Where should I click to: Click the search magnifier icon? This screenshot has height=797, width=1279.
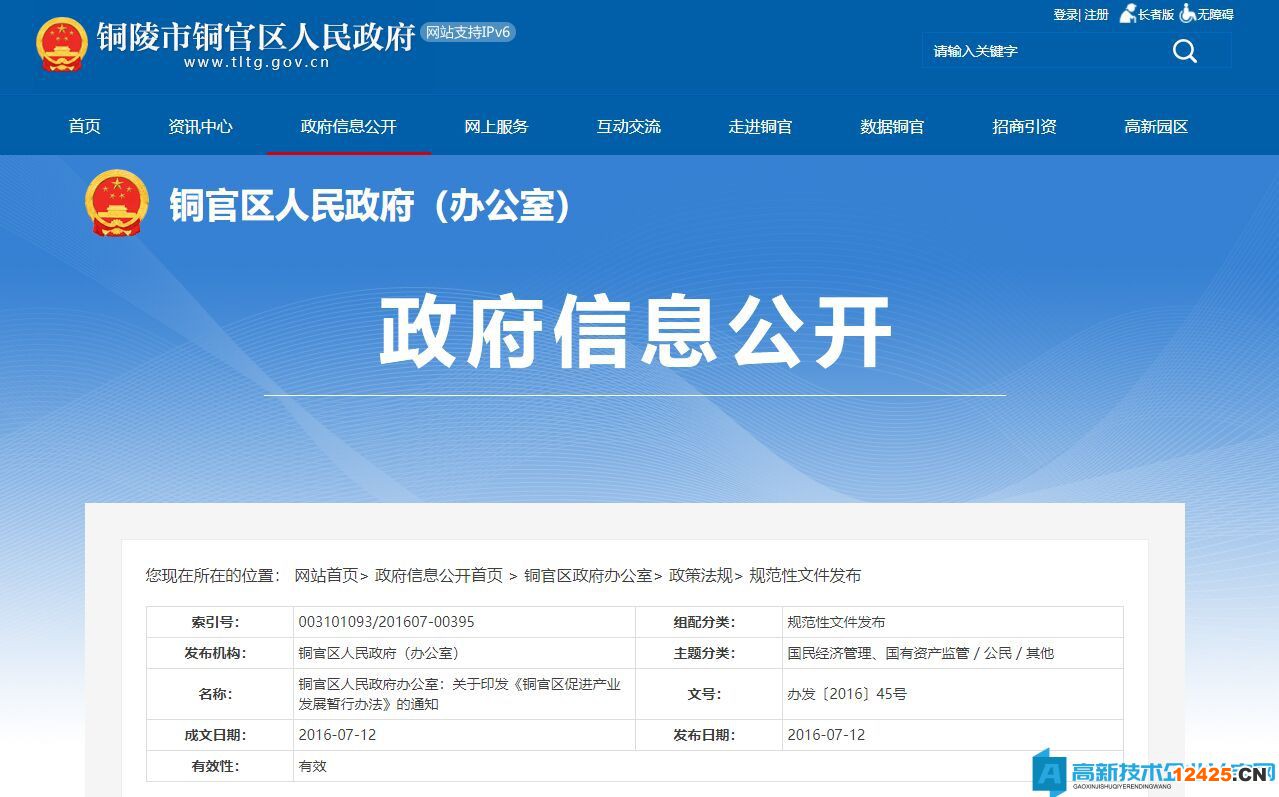(1184, 50)
